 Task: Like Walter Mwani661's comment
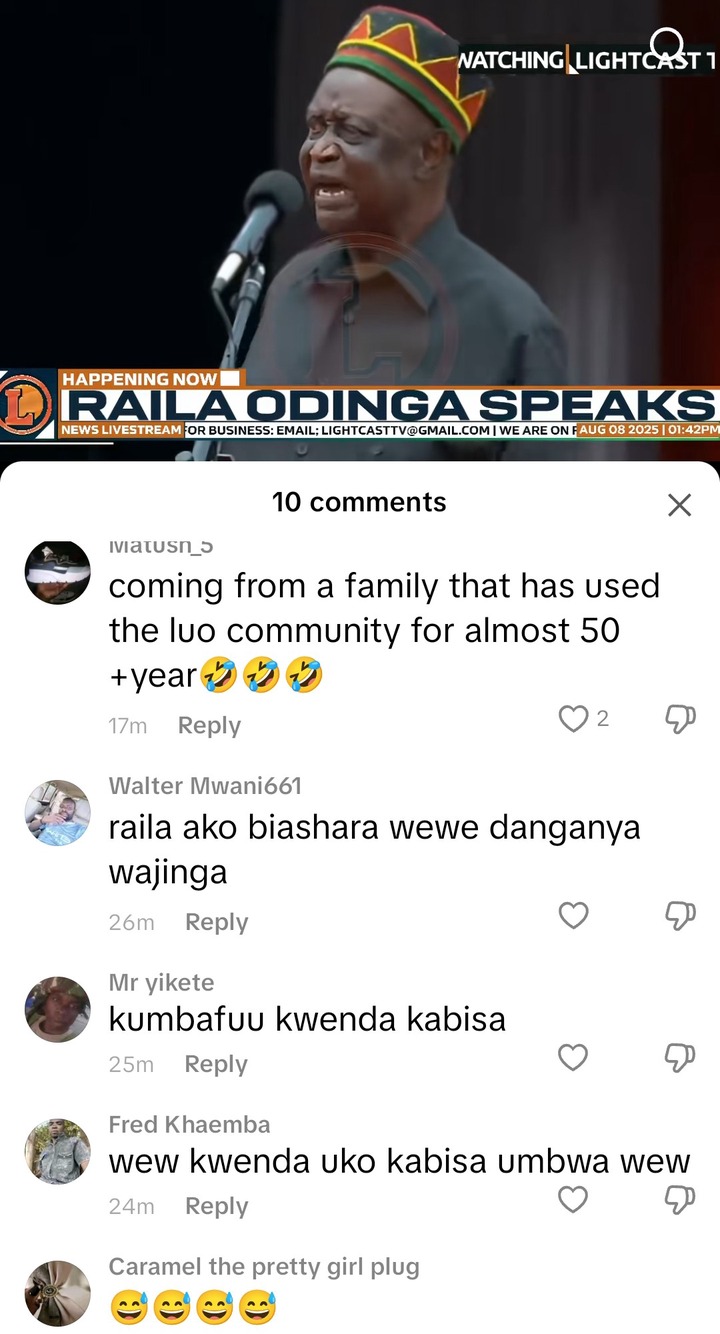(573, 915)
